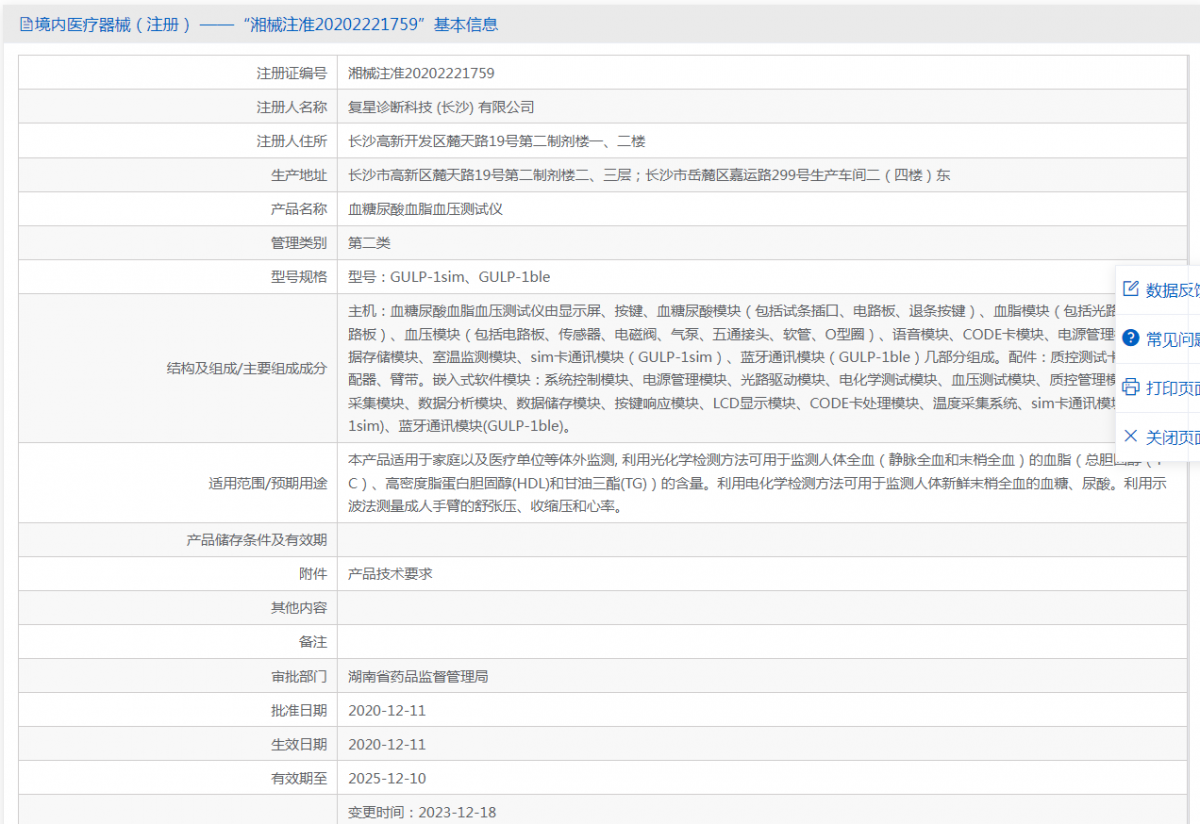The width and height of the screenshot is (1200, 824).
Task: Open the 产品技术要求 attachment link
Action: (390, 574)
